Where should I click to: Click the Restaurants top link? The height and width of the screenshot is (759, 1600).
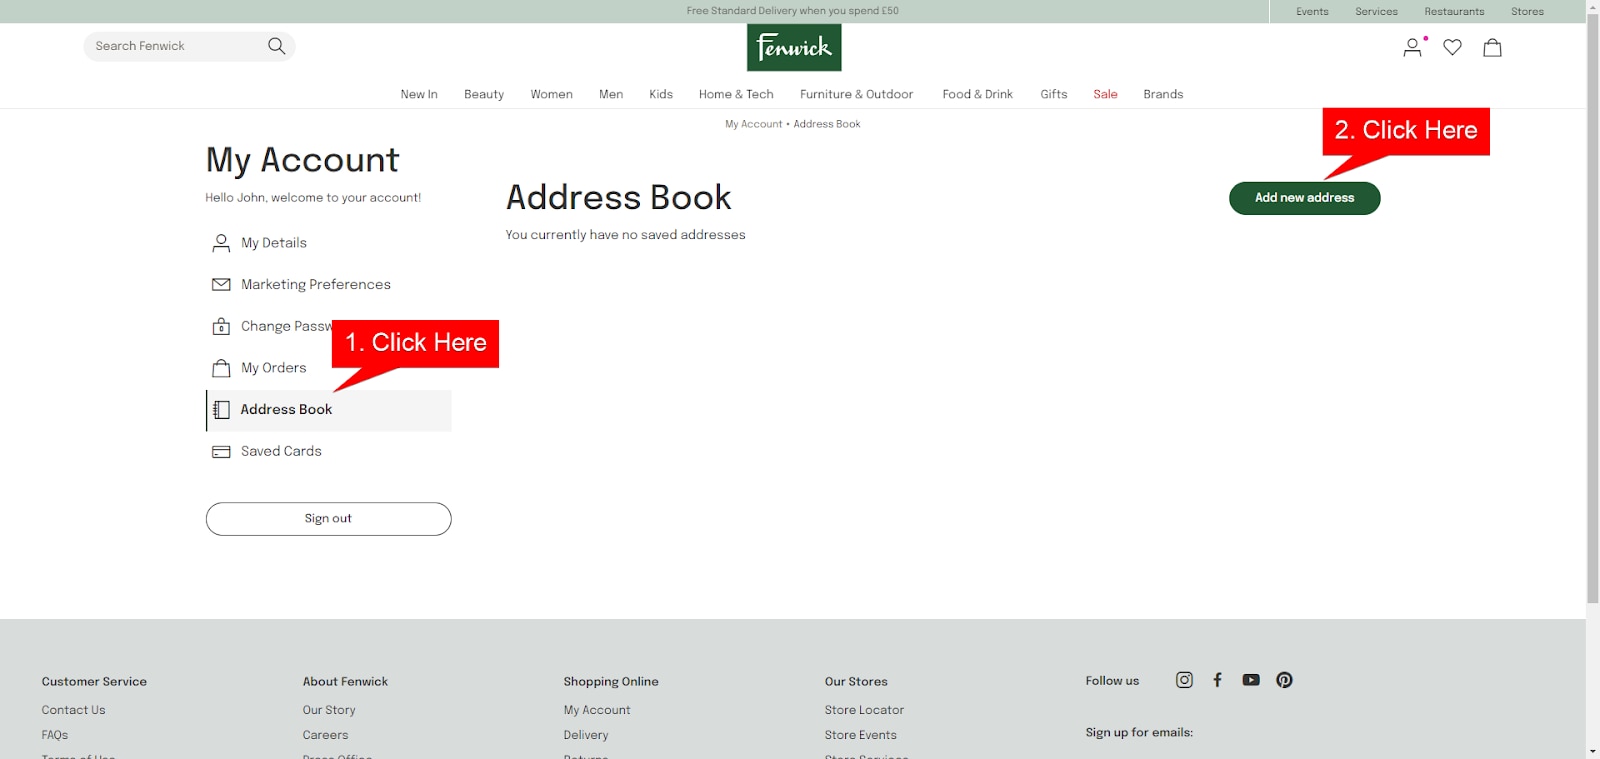(1454, 12)
